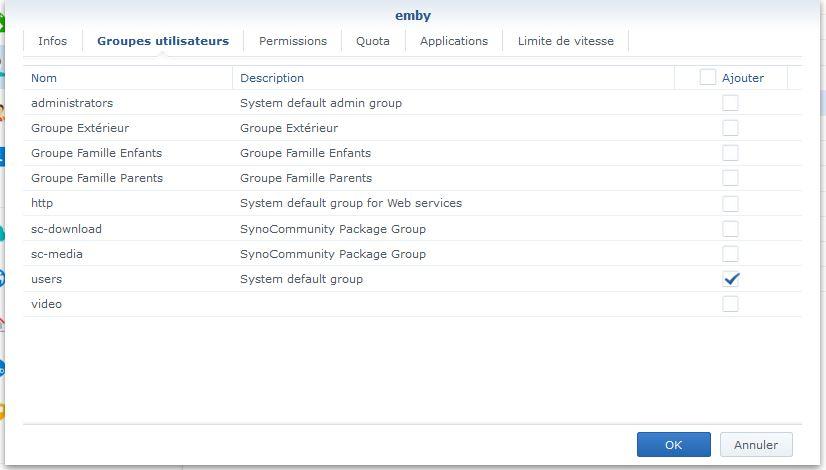Select the Limite de vitesse tab
826x470 pixels.
pos(566,41)
